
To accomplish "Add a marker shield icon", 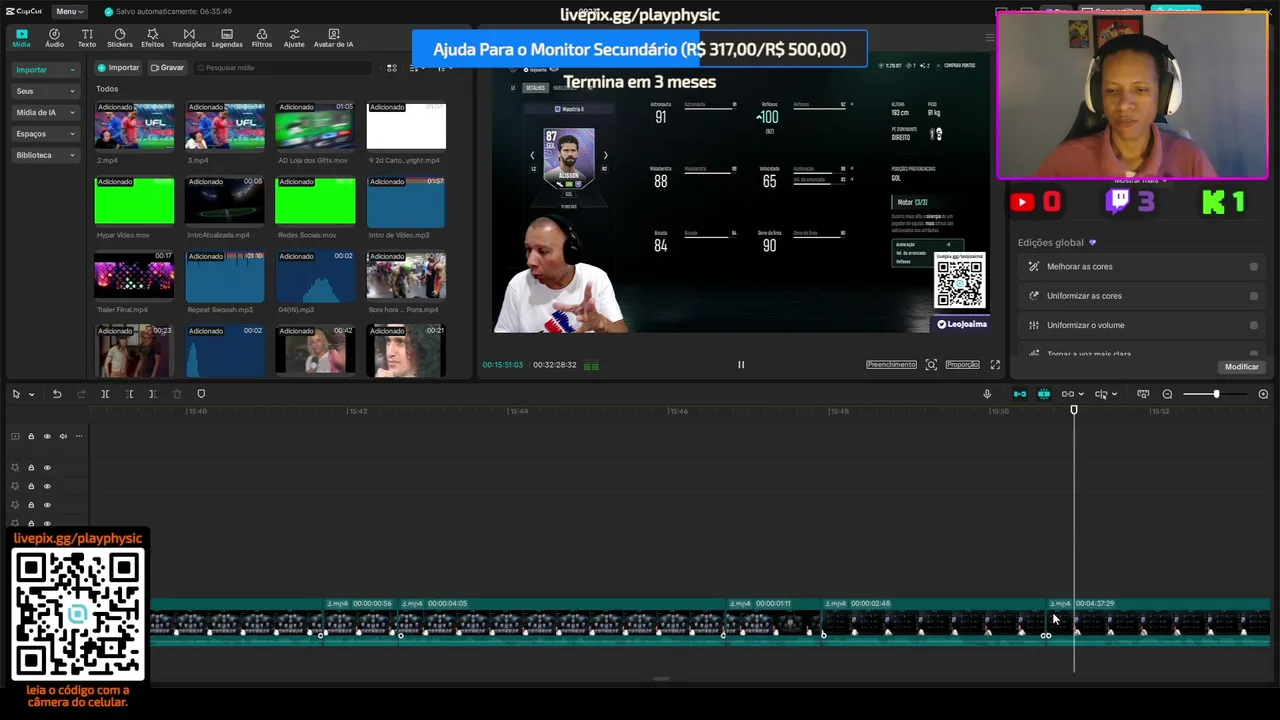I will coord(201,394).
